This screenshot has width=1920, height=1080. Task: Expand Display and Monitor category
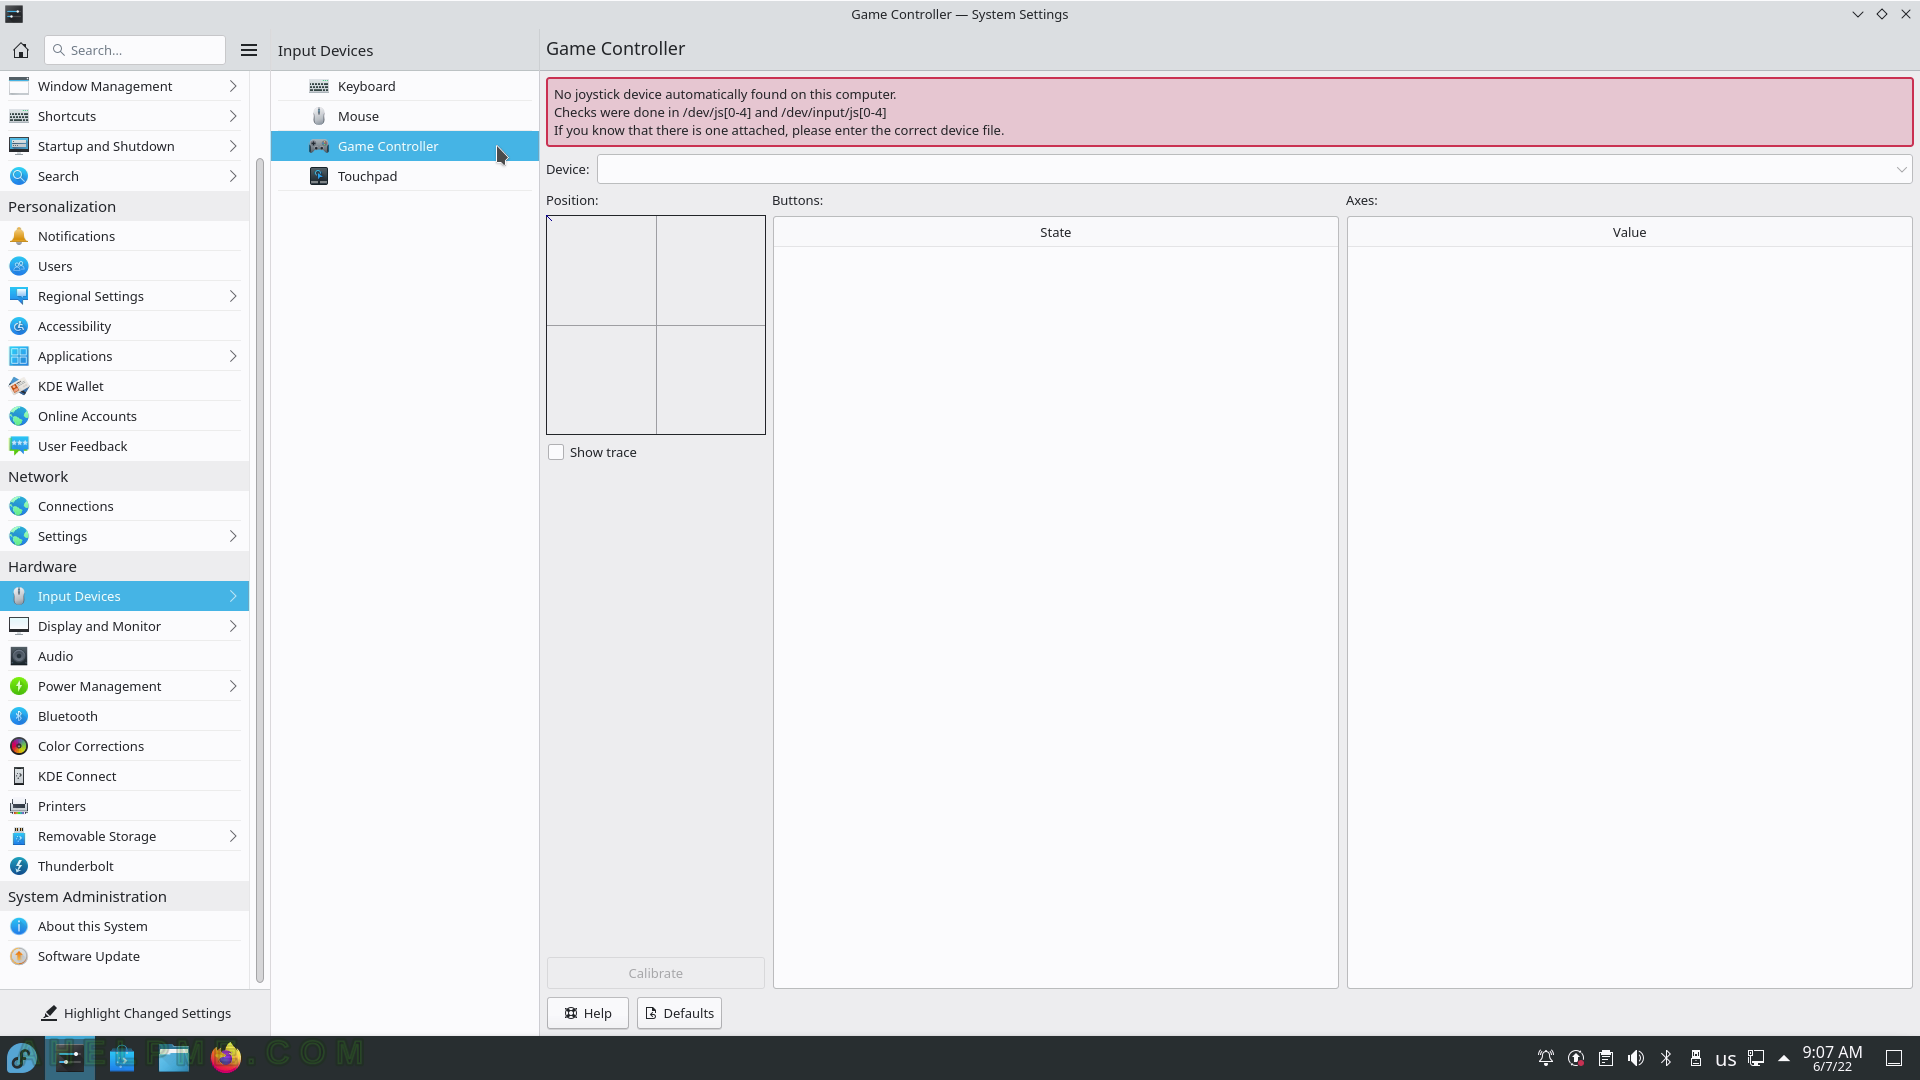point(124,626)
